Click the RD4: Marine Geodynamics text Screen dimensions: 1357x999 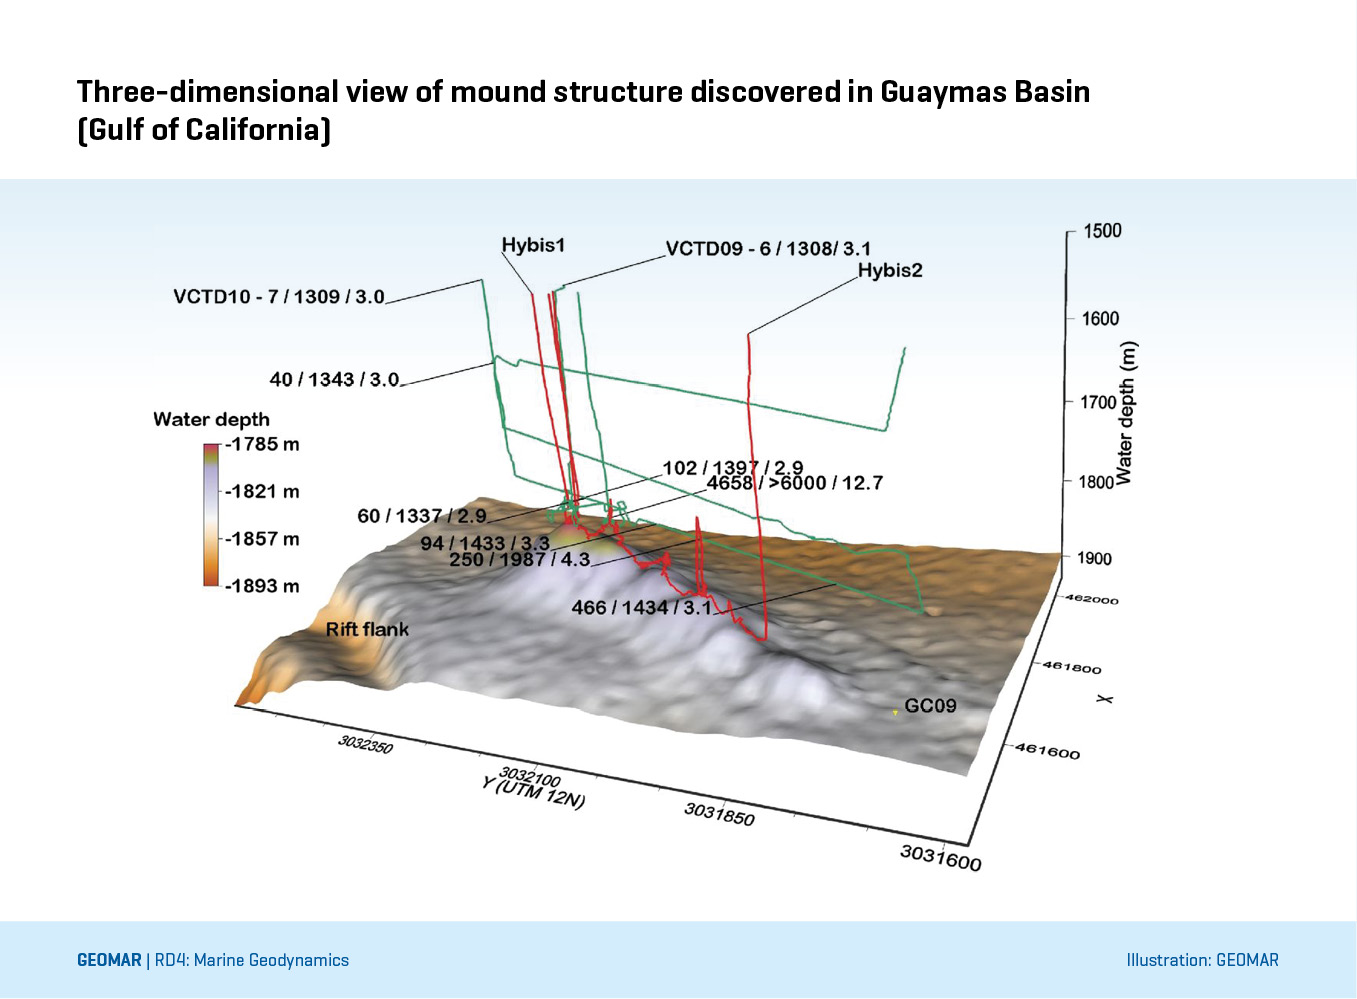[251, 960]
